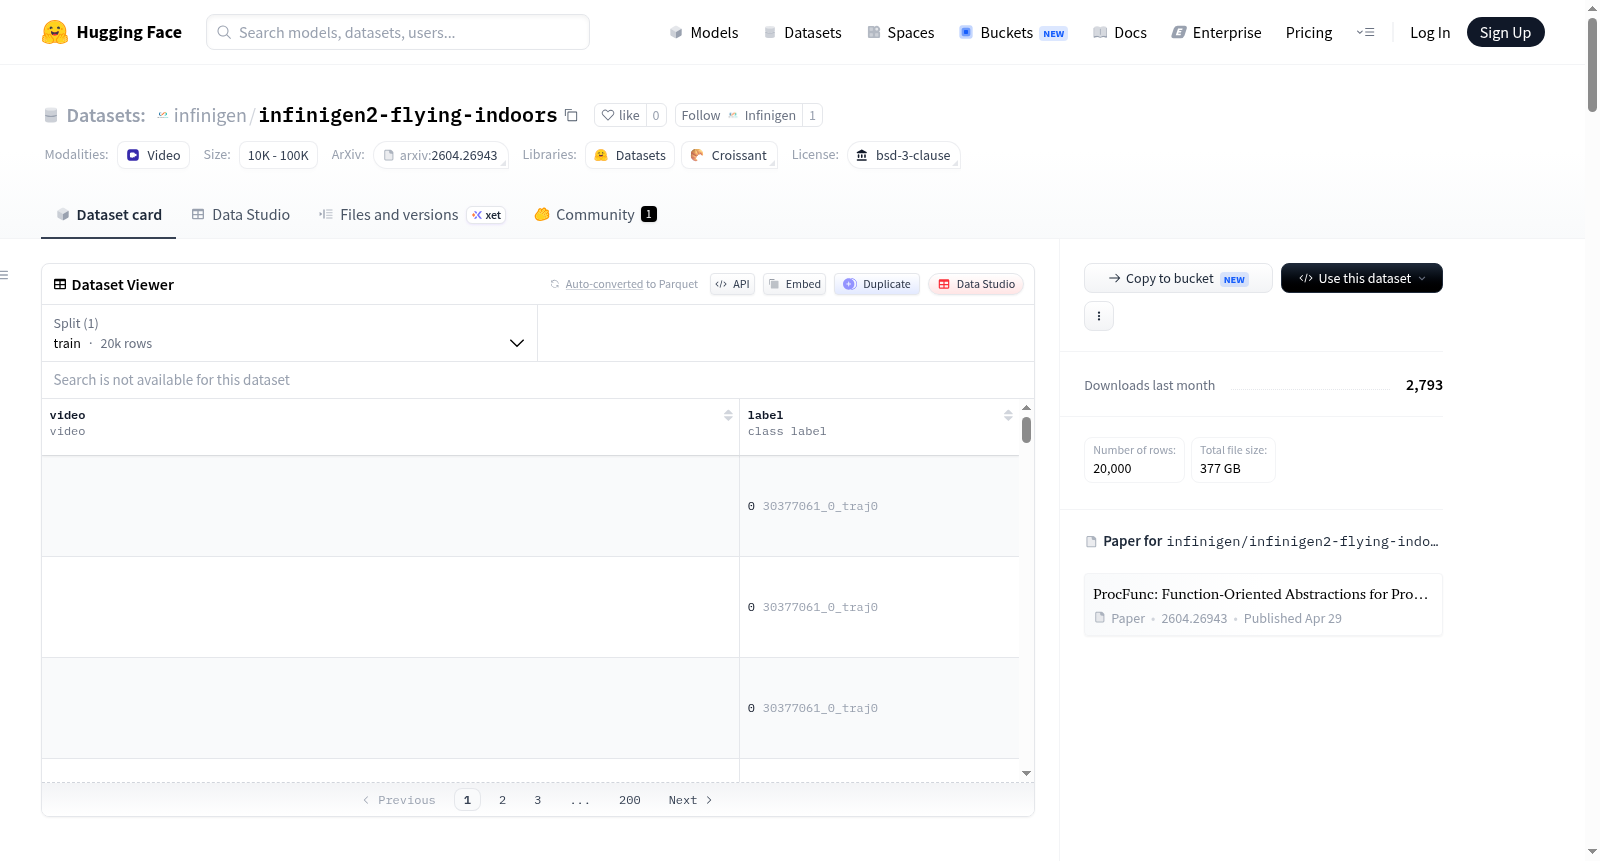1600x861 pixels.
Task: Click the like count number
Action: coord(656,115)
